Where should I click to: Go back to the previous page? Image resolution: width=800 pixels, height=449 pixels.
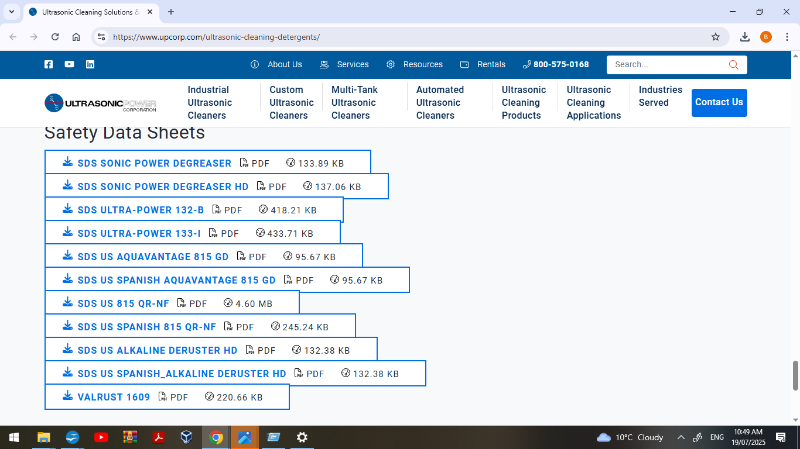point(13,37)
